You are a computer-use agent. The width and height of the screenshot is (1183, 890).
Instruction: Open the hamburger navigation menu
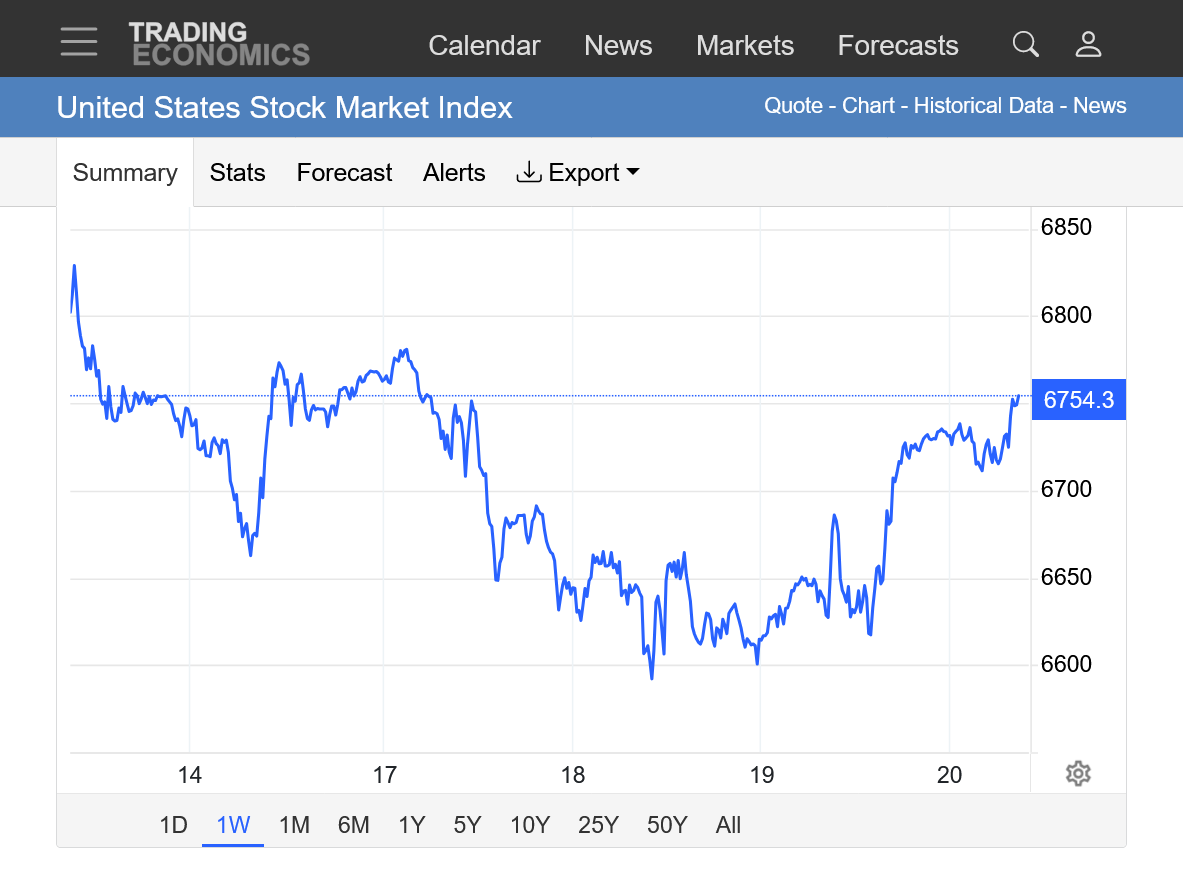(x=78, y=42)
